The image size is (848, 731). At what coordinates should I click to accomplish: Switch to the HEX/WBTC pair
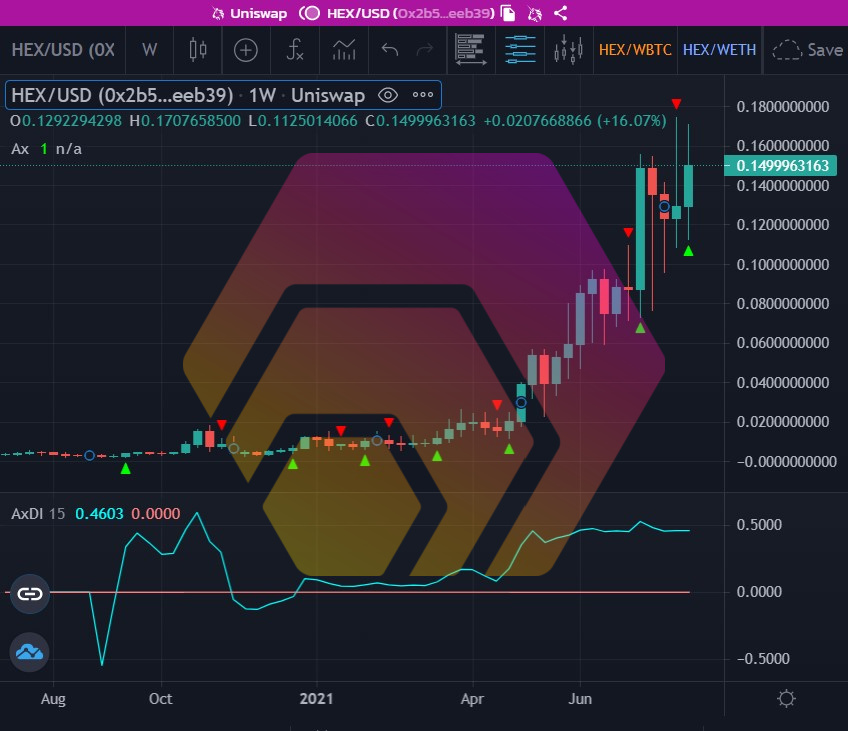(x=635, y=50)
